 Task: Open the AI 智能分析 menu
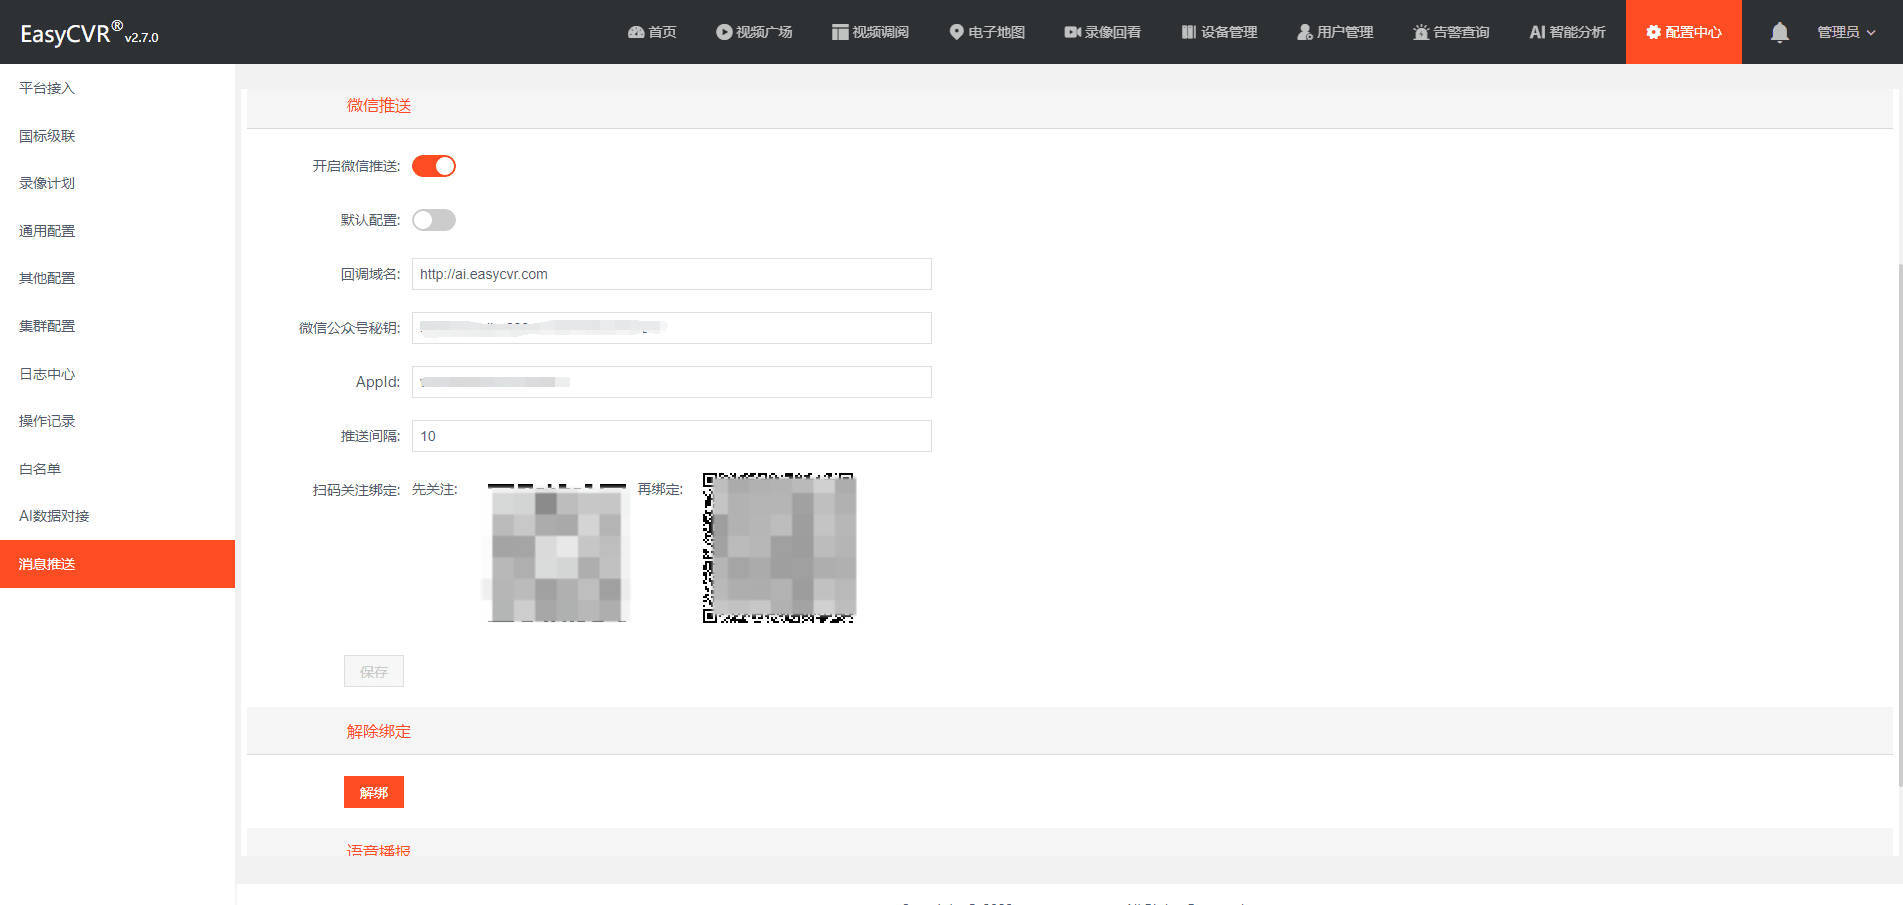(x=1567, y=32)
